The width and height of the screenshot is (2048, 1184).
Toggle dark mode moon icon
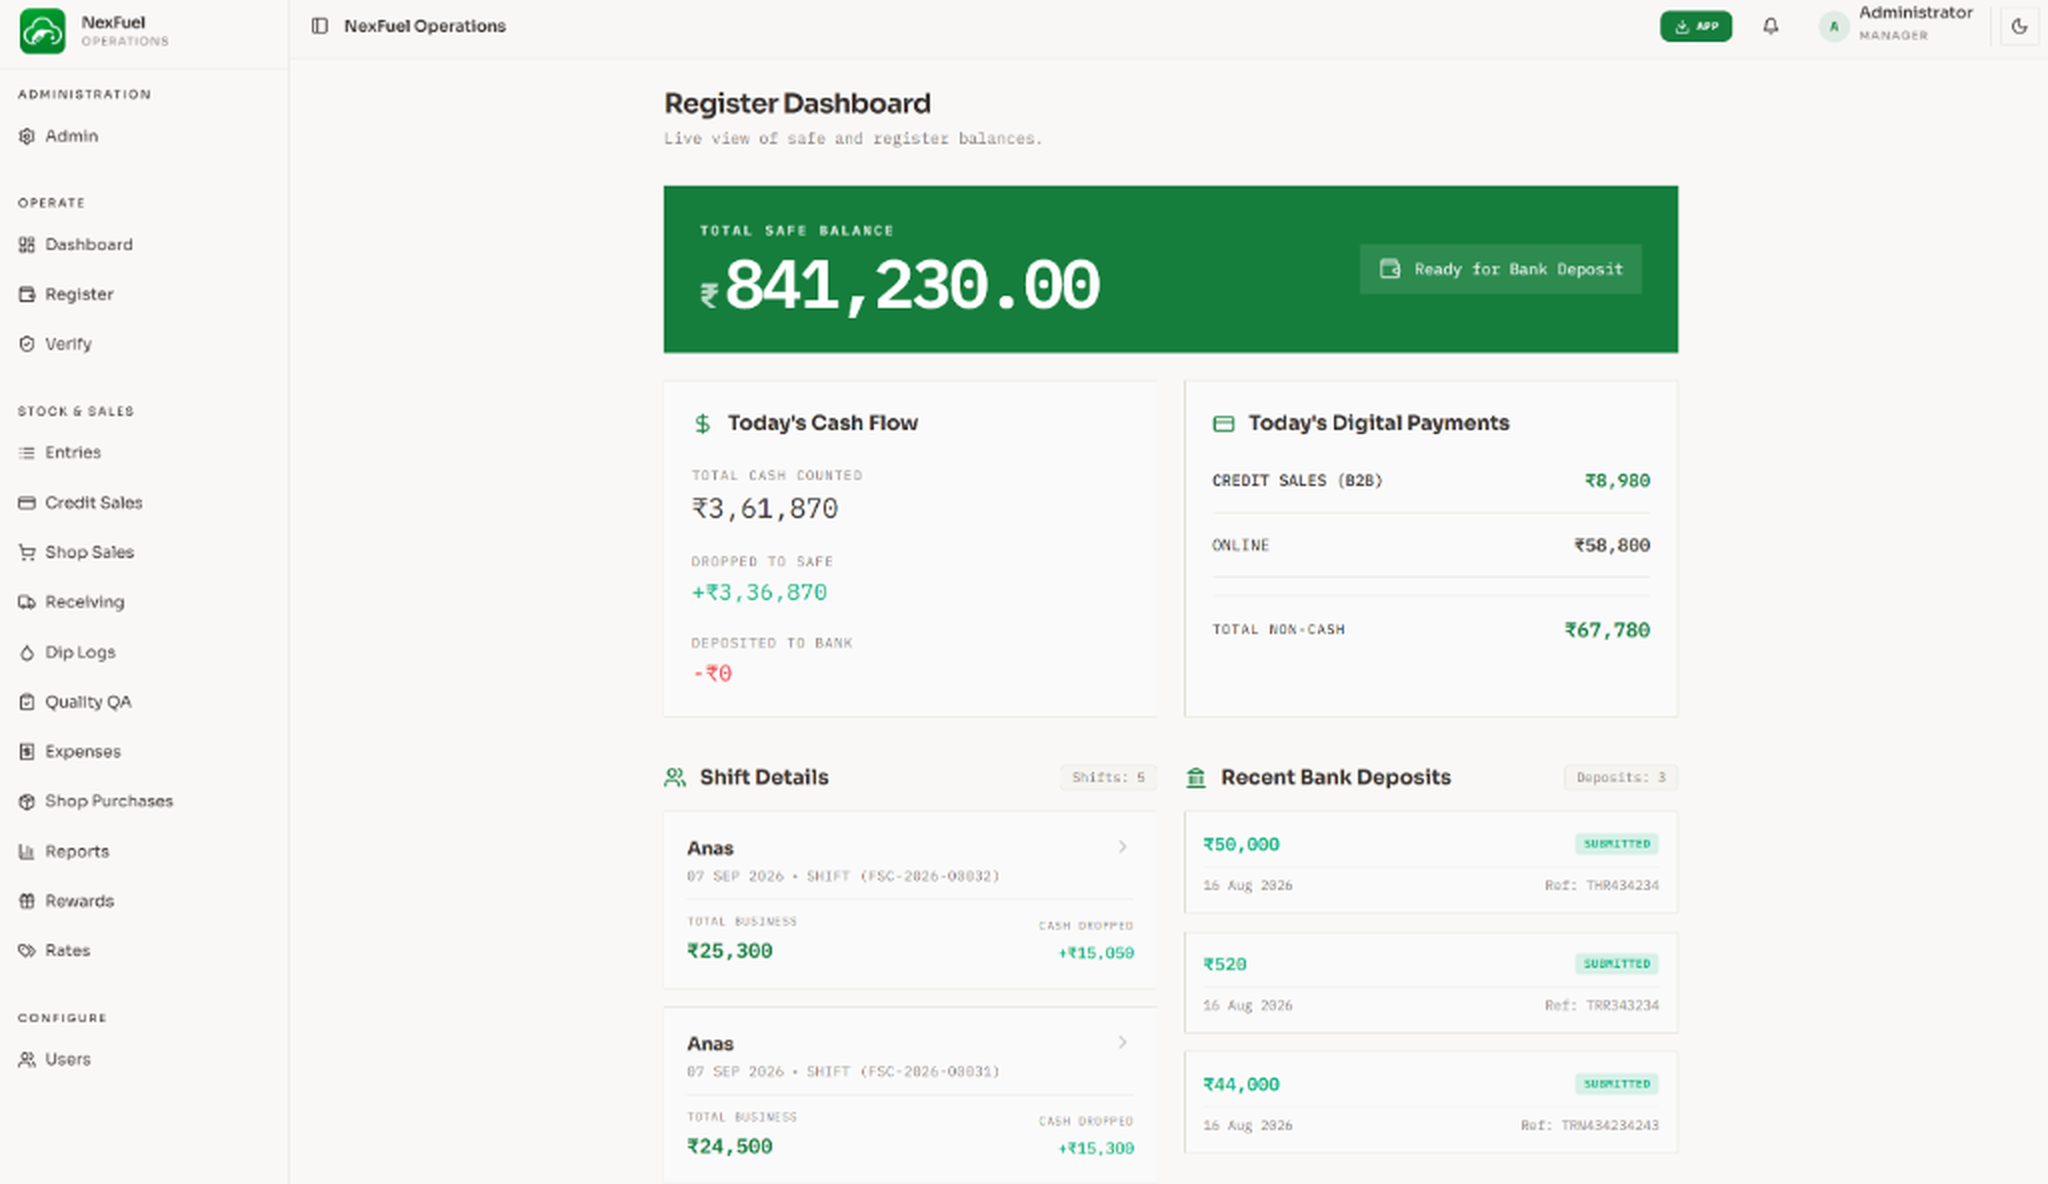coord(2019,27)
